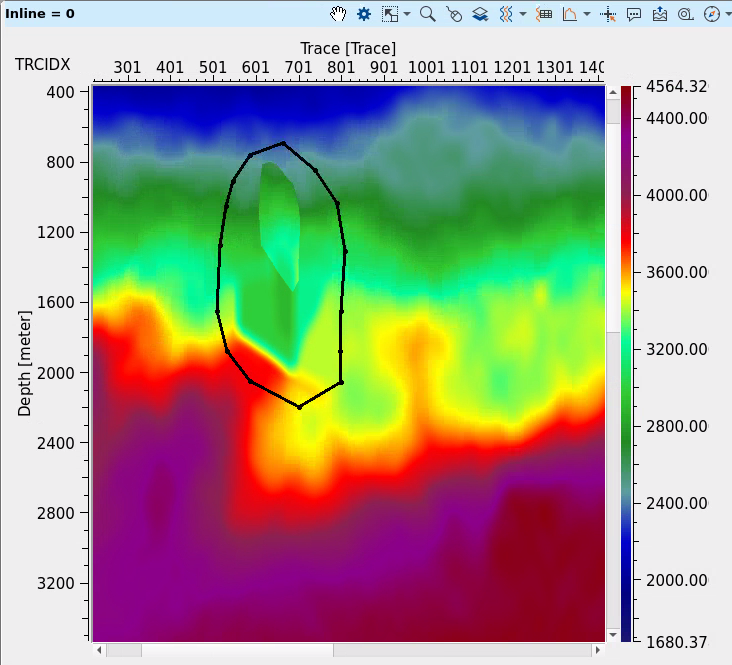Screen dimensions: 732x665
Task: Open the orange-bracketed grid table icon
Action: pos(545,14)
